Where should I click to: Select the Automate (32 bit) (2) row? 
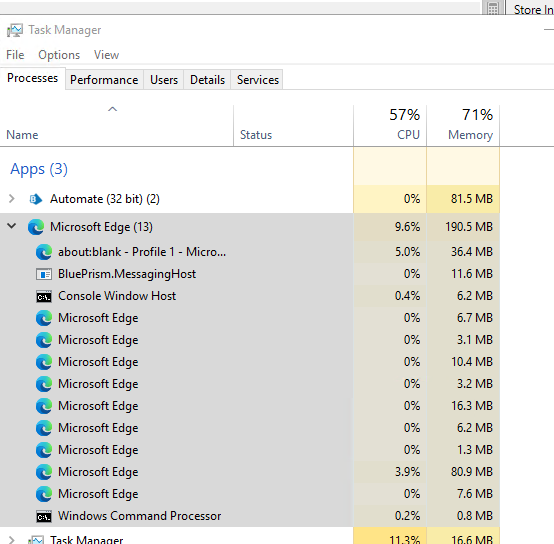[x=250, y=199]
